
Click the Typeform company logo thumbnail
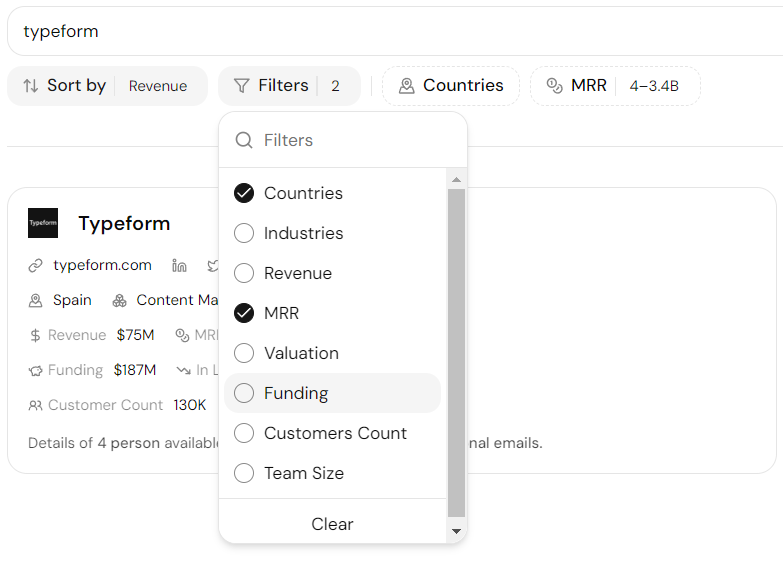click(x=43, y=223)
